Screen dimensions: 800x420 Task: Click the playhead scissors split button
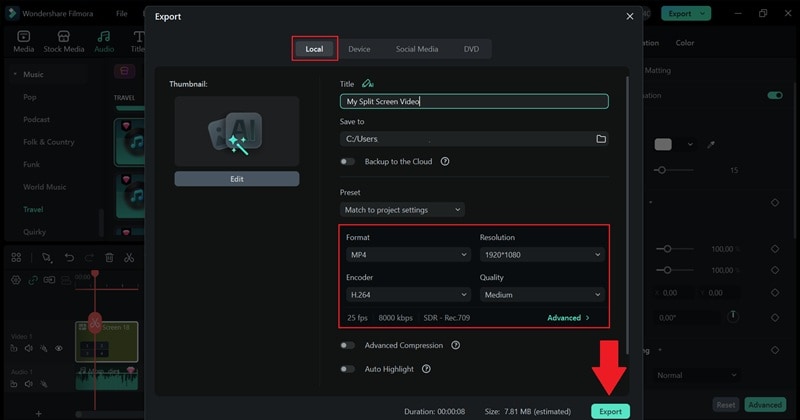click(x=95, y=323)
